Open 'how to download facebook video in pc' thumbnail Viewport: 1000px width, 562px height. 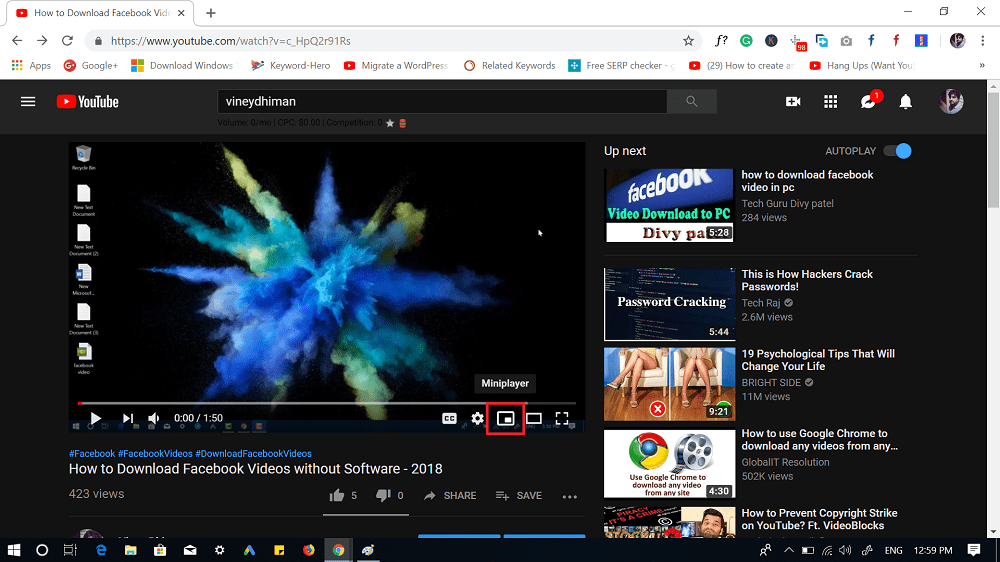tap(669, 205)
